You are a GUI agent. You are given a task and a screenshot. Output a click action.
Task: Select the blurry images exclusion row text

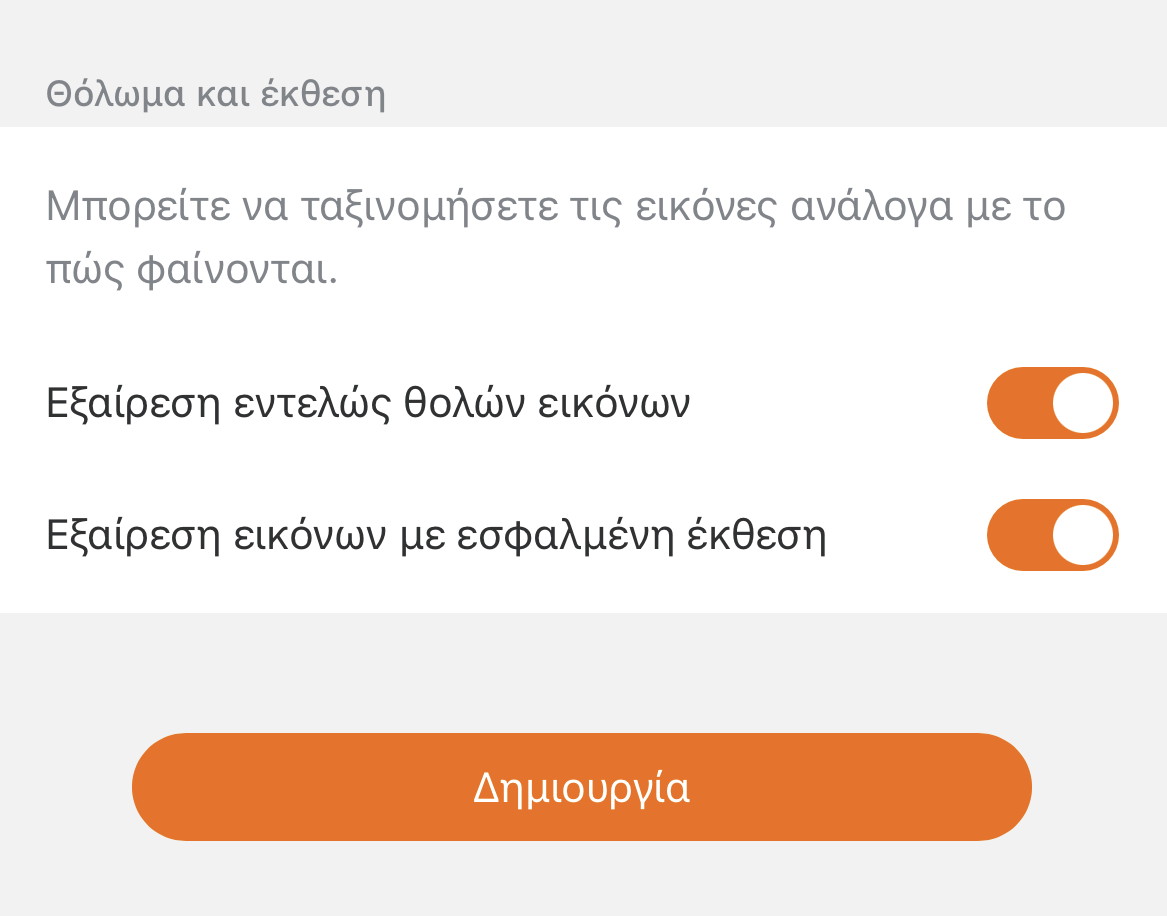(368, 404)
